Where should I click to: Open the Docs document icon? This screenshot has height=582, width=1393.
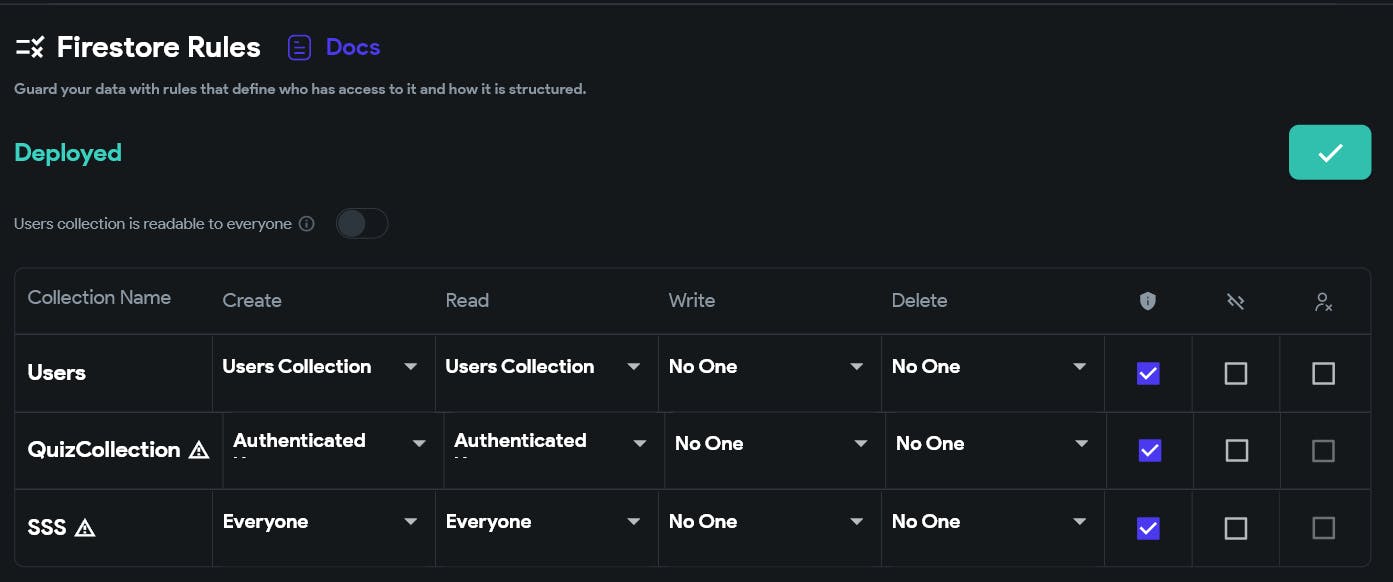tap(299, 47)
